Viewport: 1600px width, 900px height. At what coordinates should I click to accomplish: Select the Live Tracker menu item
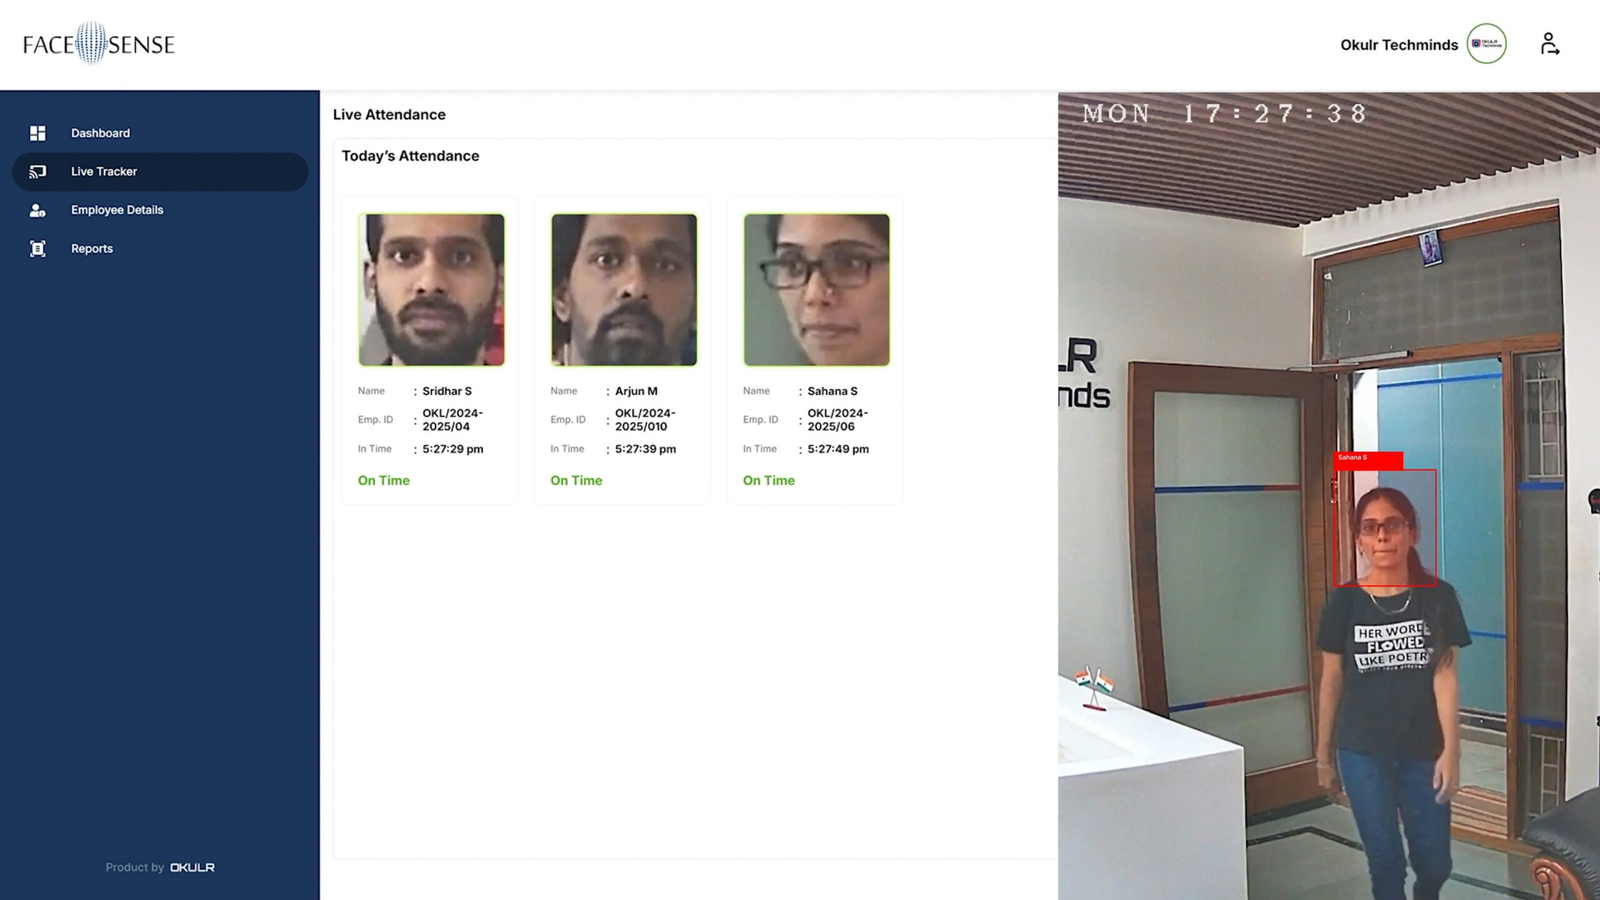click(x=160, y=172)
